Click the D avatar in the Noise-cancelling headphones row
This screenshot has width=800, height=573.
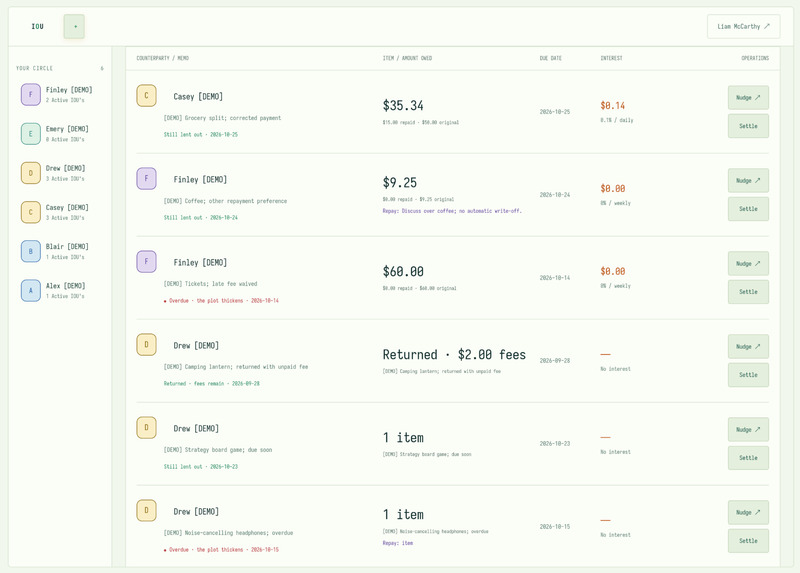click(146, 510)
